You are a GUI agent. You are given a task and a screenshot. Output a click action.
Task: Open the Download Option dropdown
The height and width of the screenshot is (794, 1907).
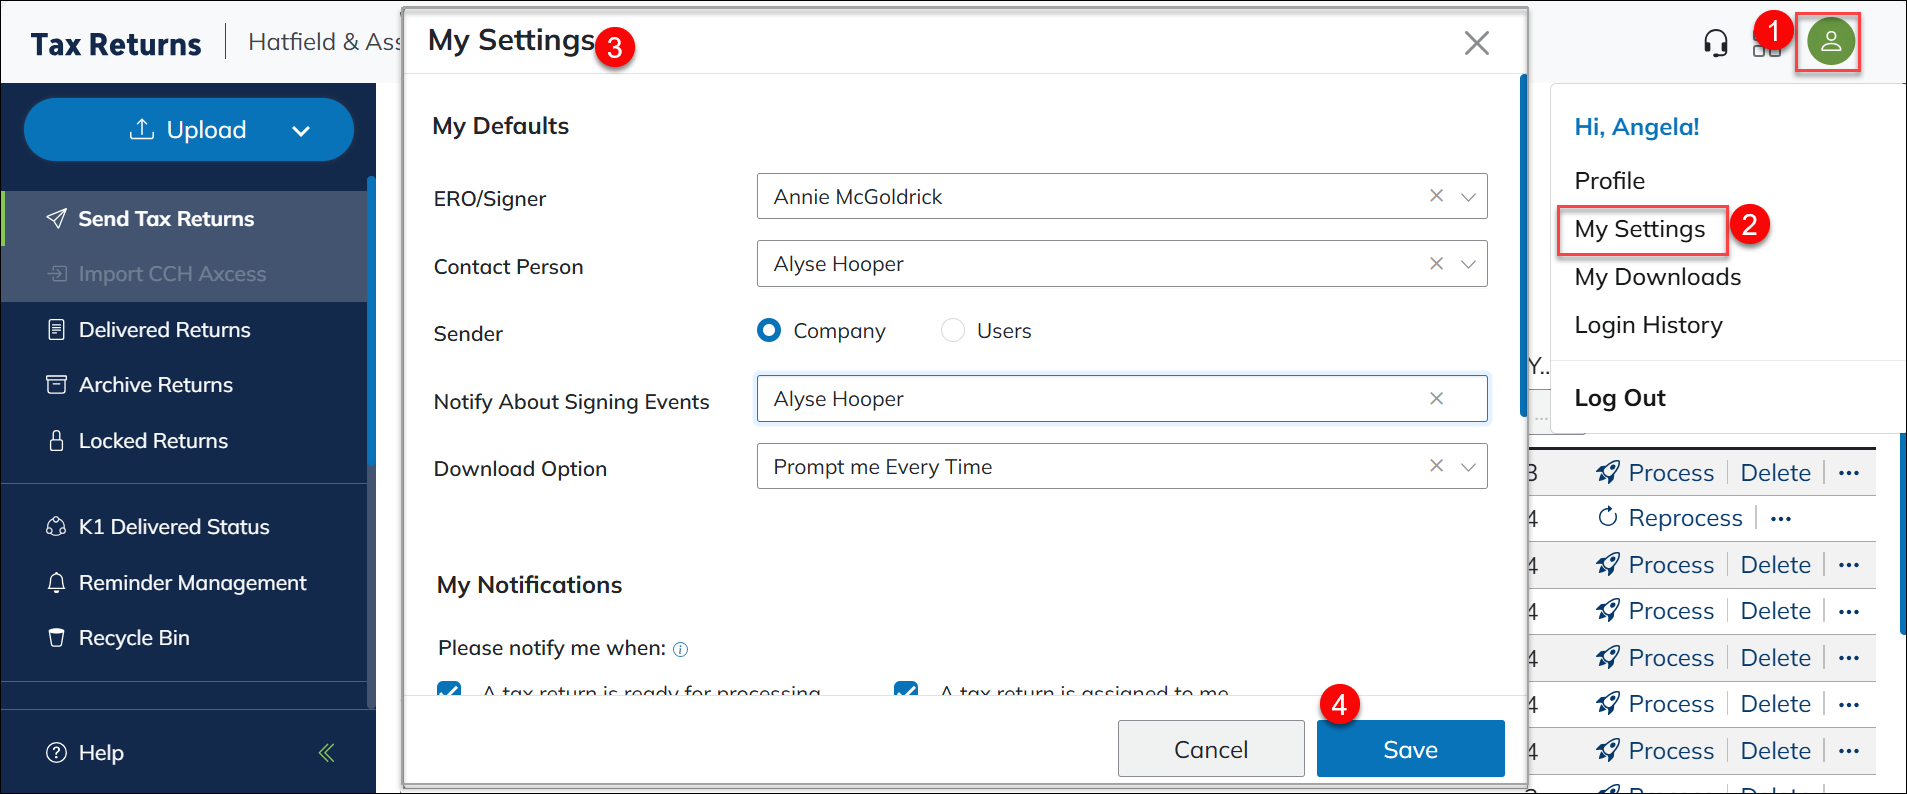point(1468,467)
